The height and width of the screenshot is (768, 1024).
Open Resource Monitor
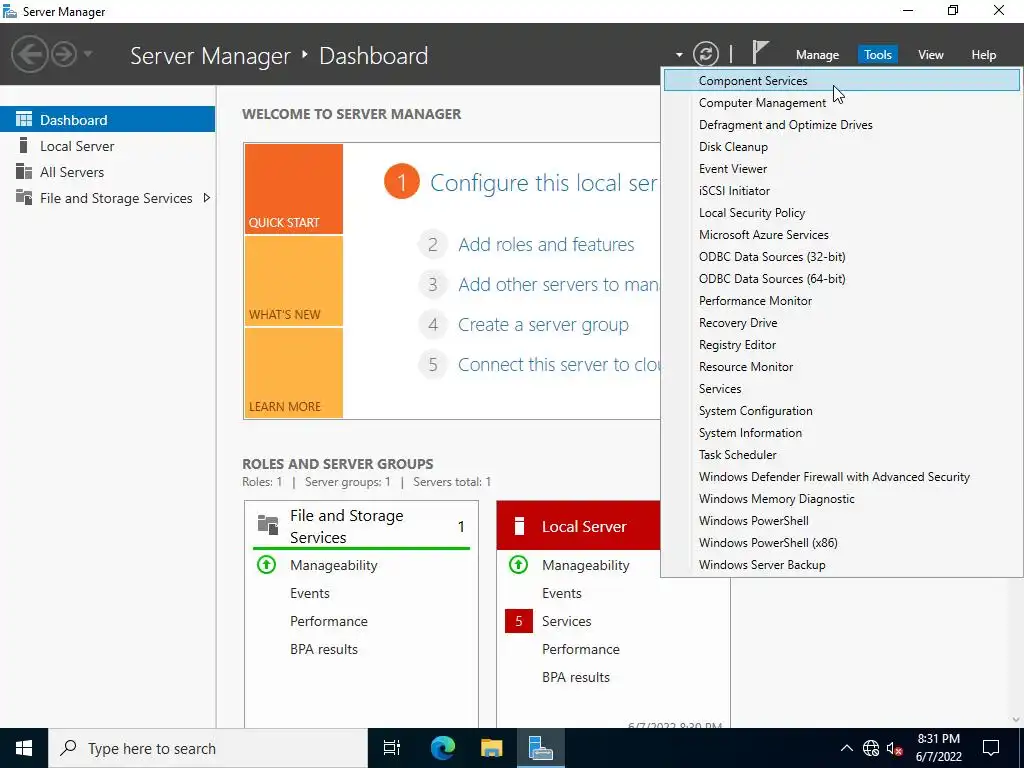[841, 367]
